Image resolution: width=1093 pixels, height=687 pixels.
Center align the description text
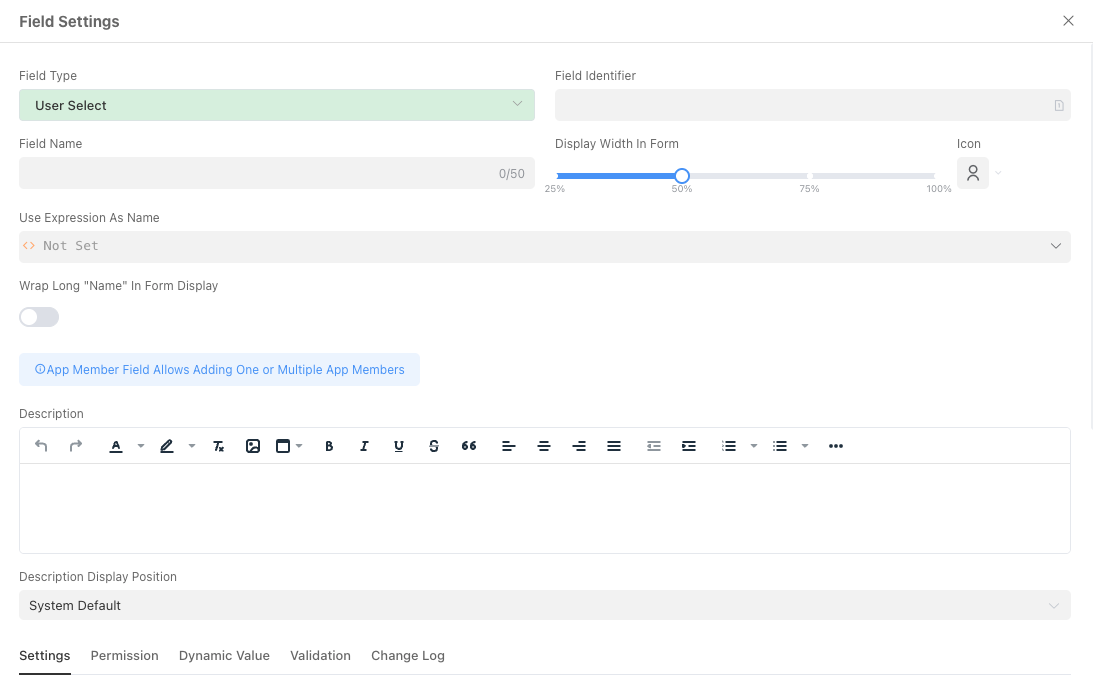click(x=544, y=446)
